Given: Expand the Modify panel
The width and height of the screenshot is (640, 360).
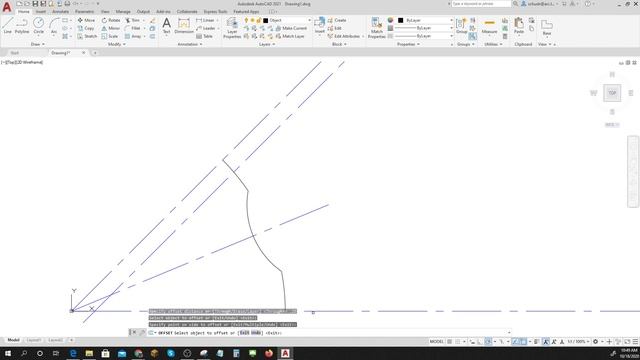Looking at the screenshot, I should tap(116, 44).
